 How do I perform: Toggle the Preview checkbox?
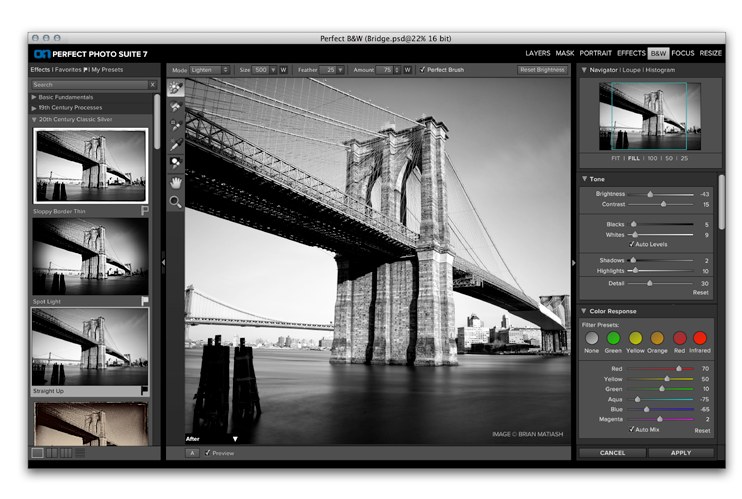(x=208, y=453)
